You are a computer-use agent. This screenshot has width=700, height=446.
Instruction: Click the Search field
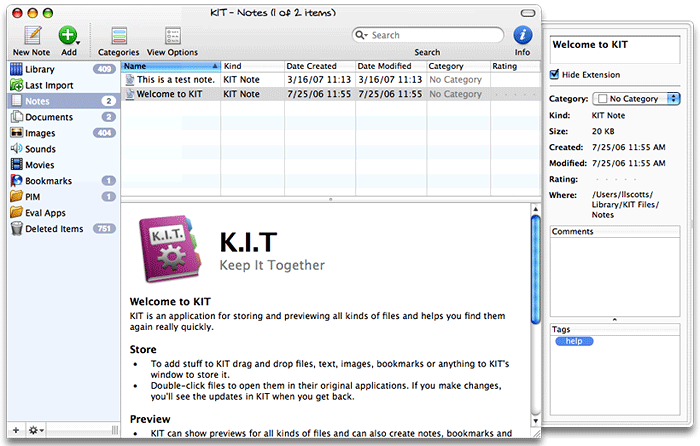(x=428, y=35)
